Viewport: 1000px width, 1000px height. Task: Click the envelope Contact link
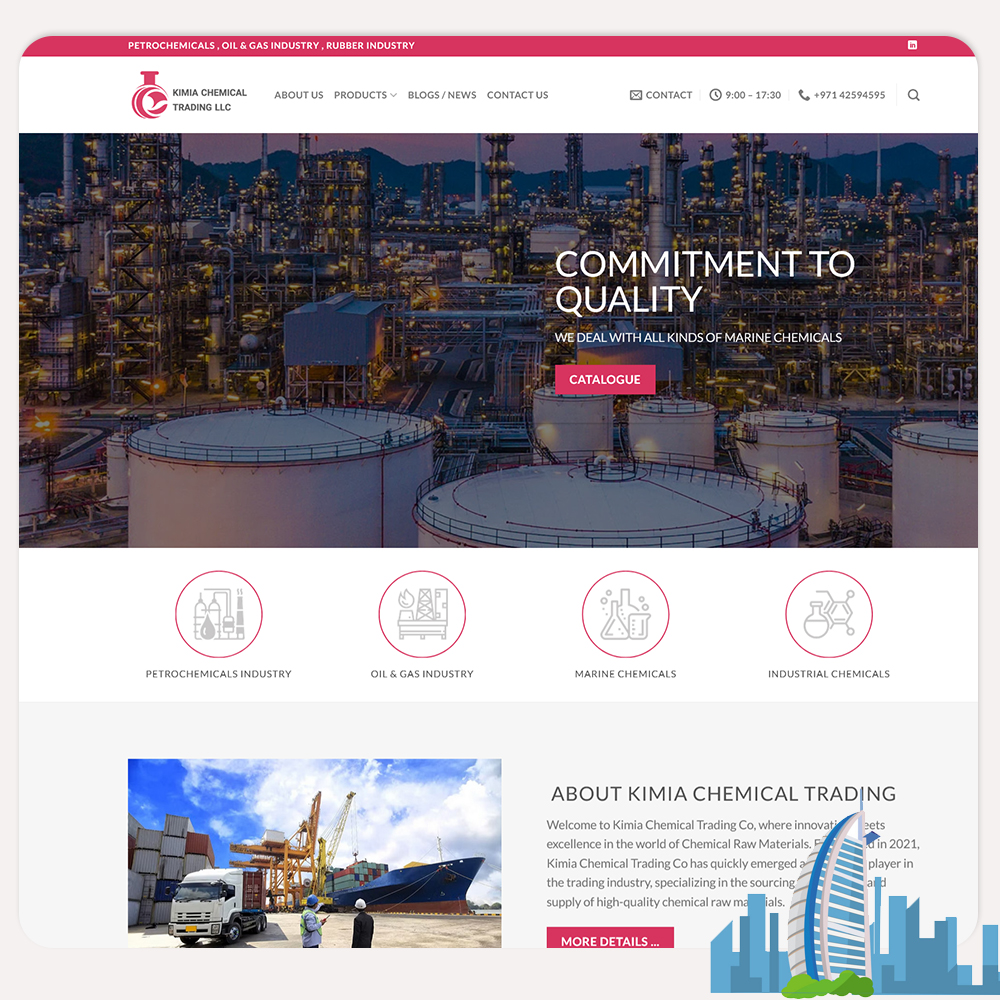(661, 95)
